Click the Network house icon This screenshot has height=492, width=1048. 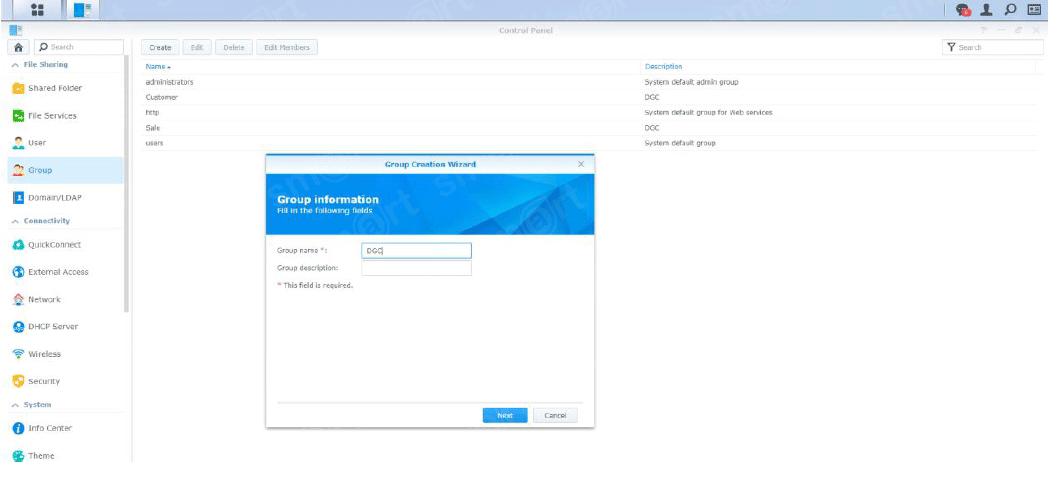coord(19,299)
